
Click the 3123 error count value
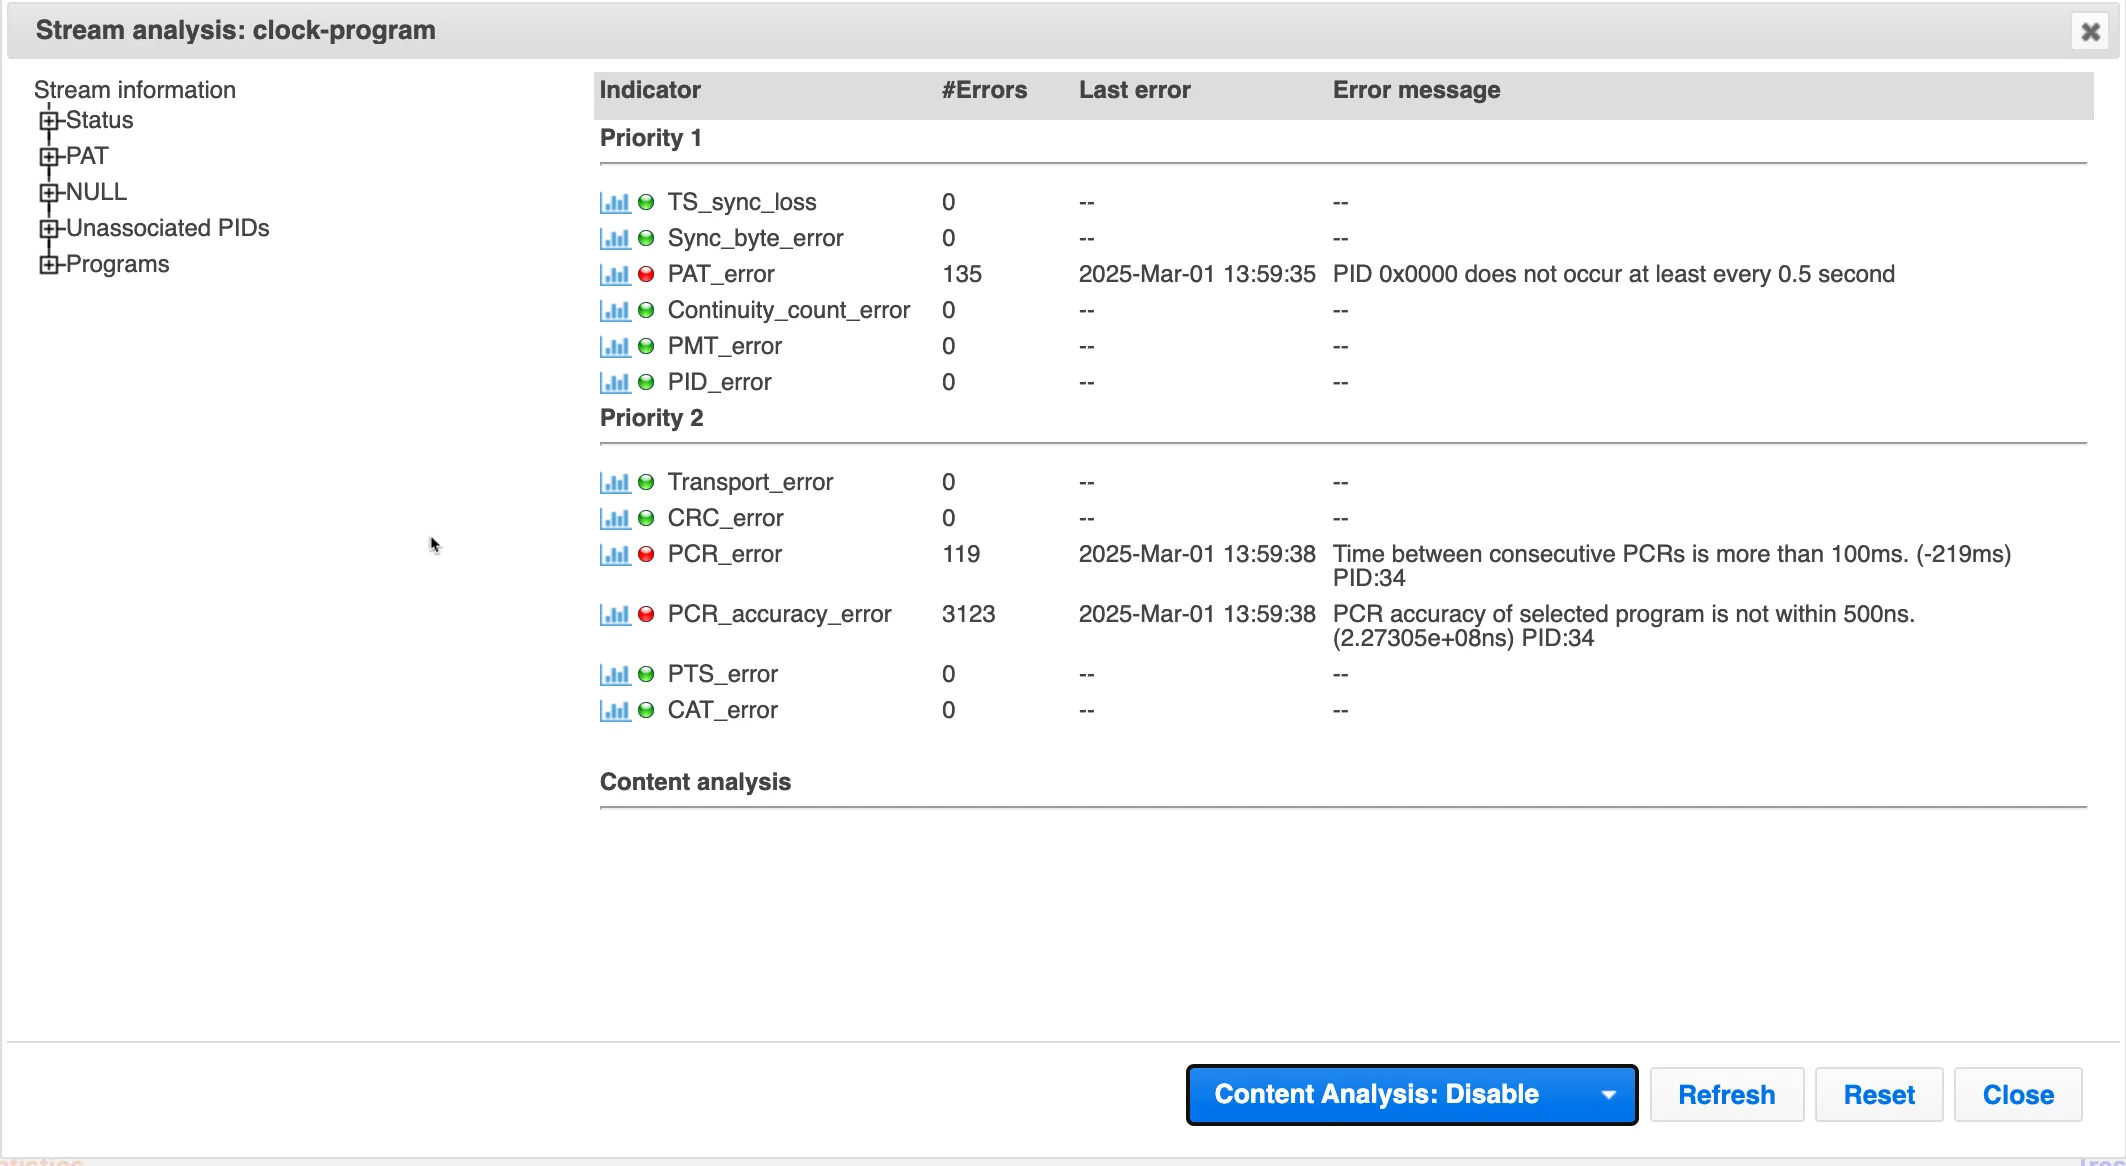click(x=968, y=614)
